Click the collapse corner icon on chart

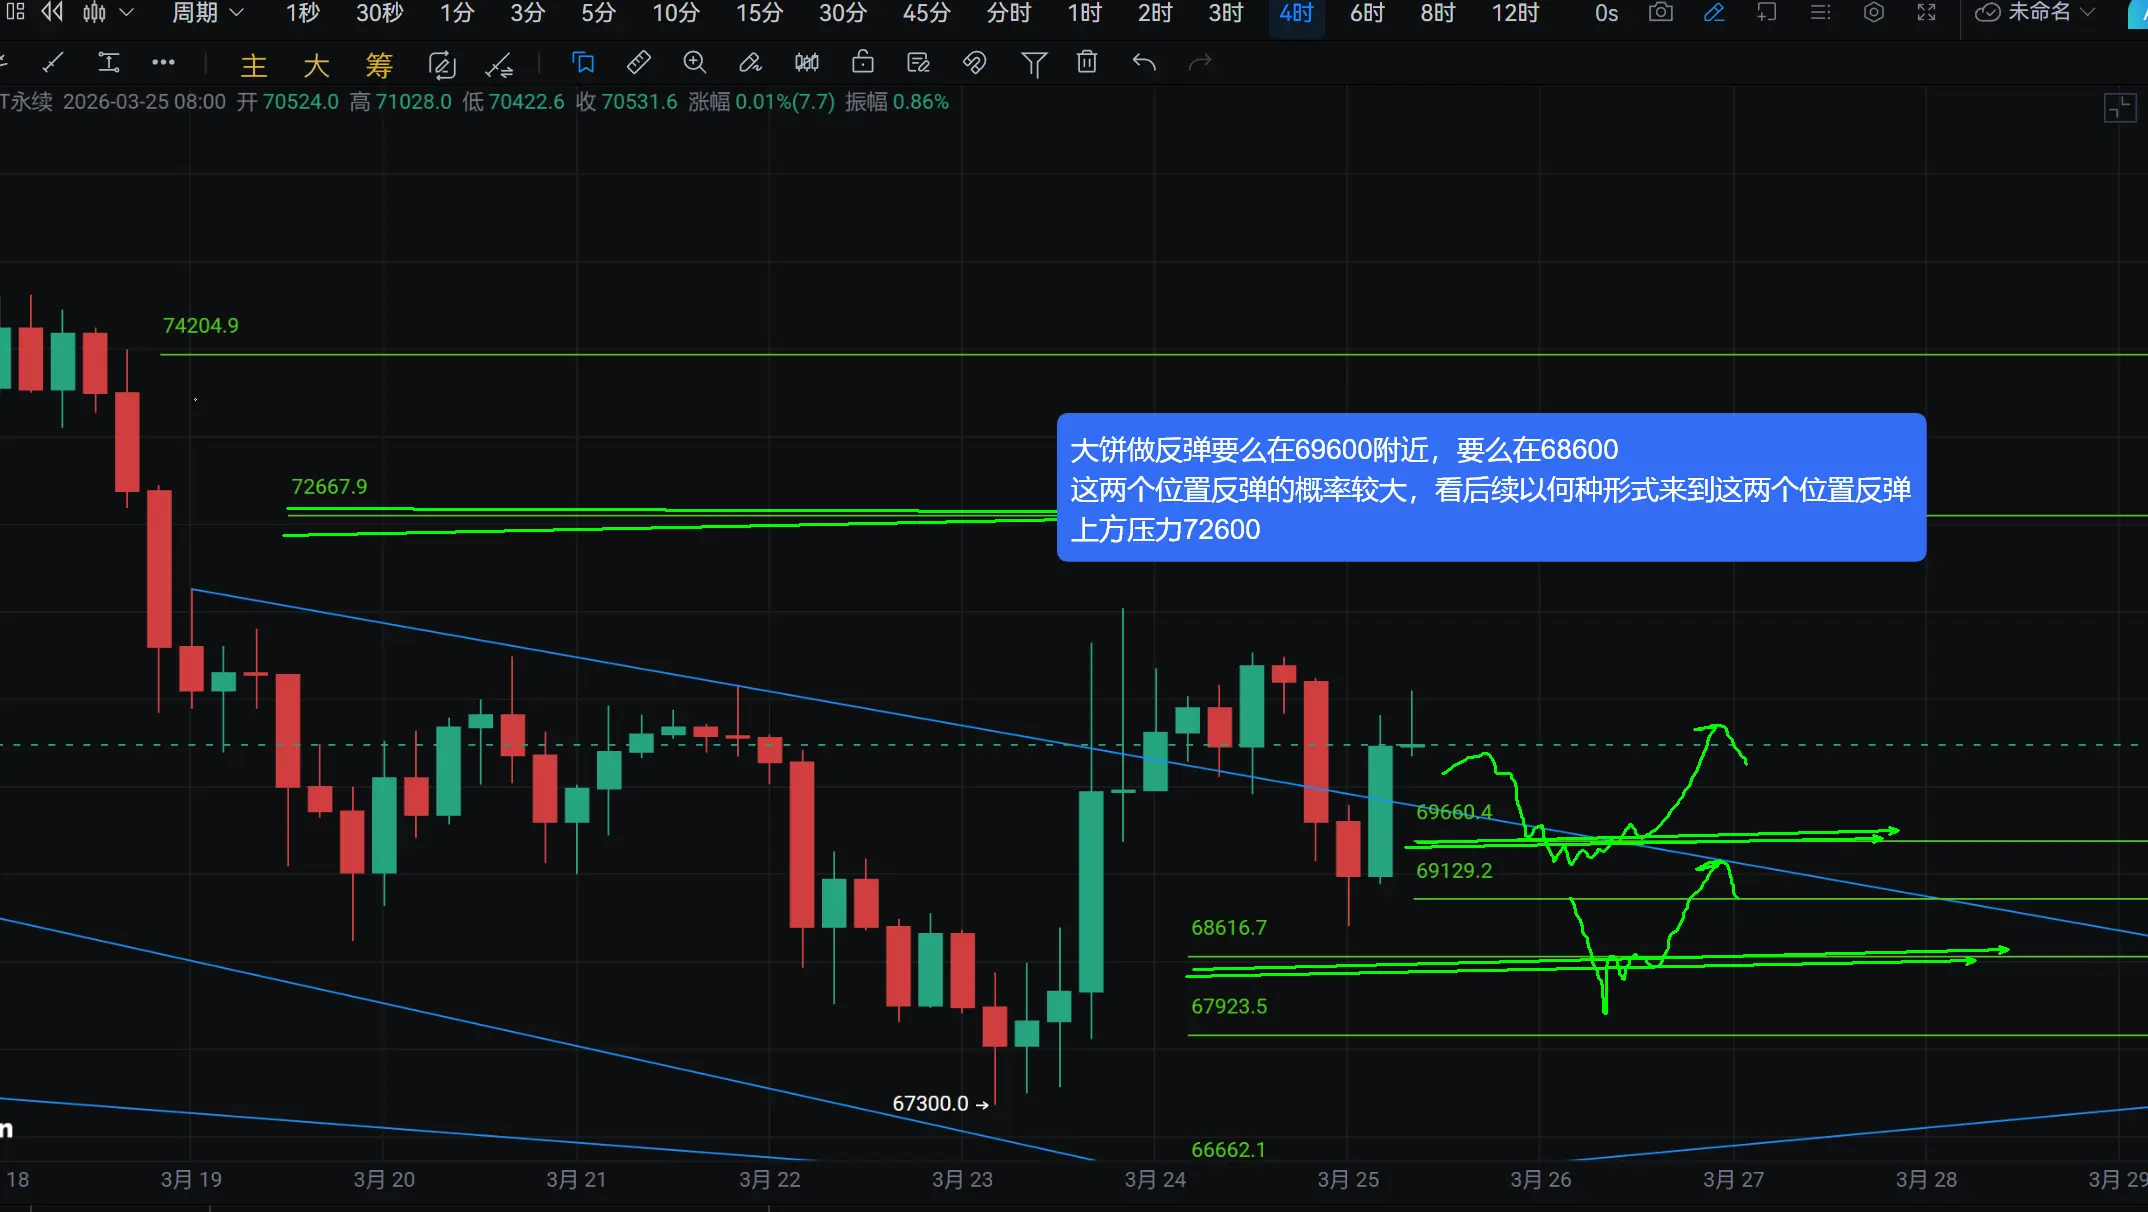pyautogui.click(x=2119, y=107)
